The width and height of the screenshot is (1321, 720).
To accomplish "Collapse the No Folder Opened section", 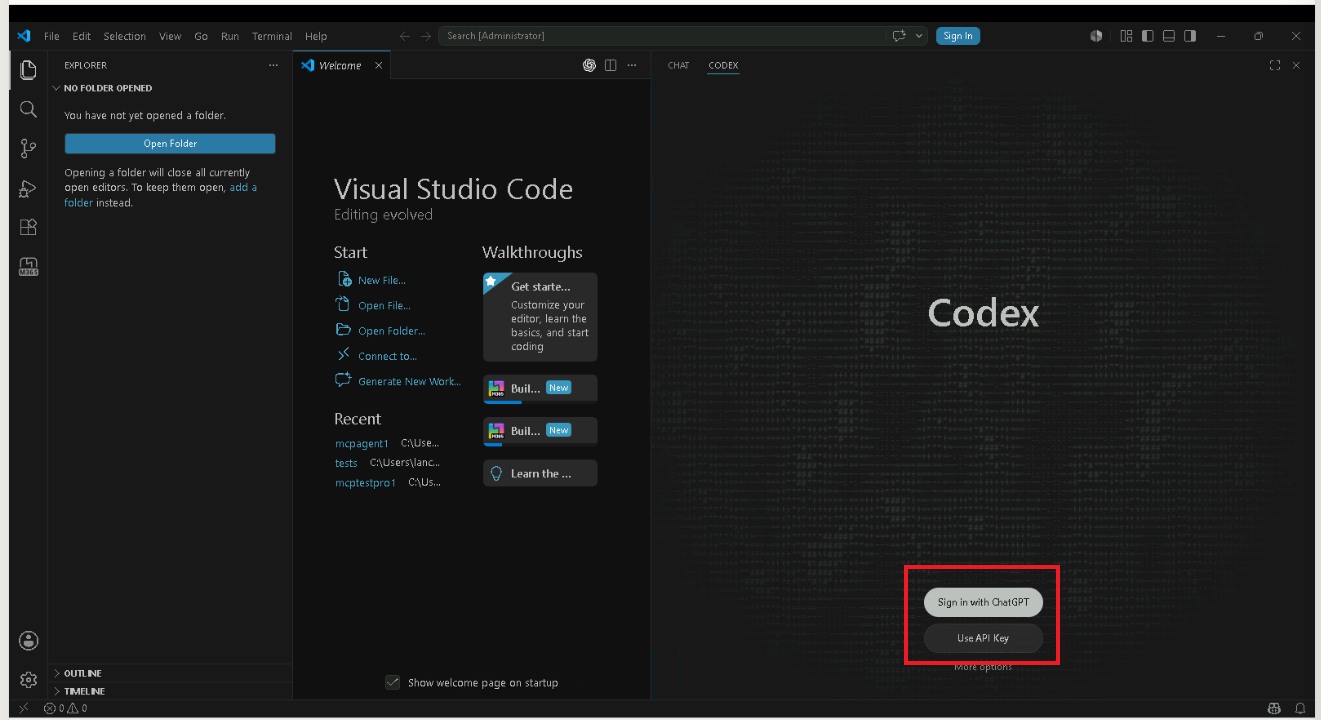I will tap(108, 88).
